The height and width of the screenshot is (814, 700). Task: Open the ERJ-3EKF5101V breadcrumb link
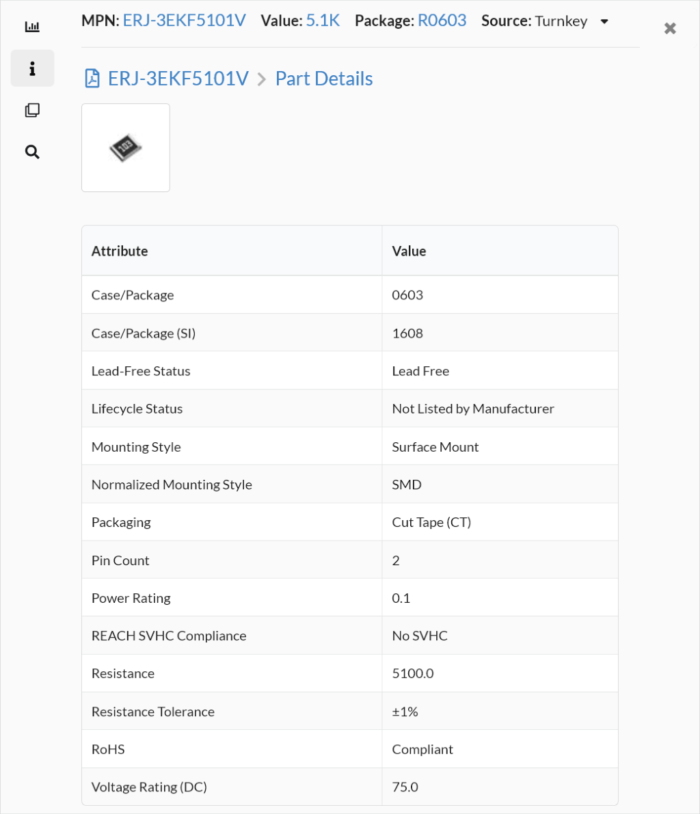178,79
